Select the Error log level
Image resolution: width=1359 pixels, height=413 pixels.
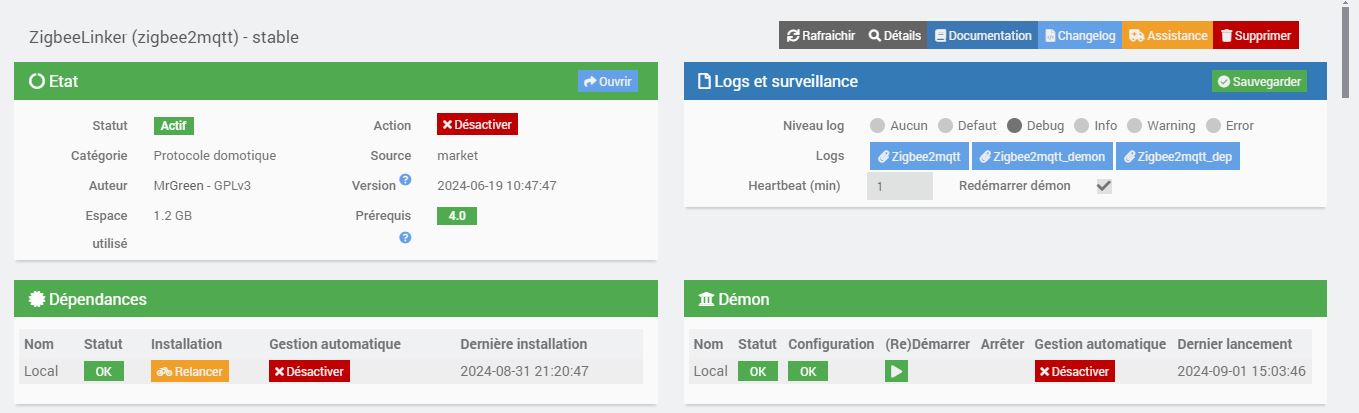tap(1214, 126)
